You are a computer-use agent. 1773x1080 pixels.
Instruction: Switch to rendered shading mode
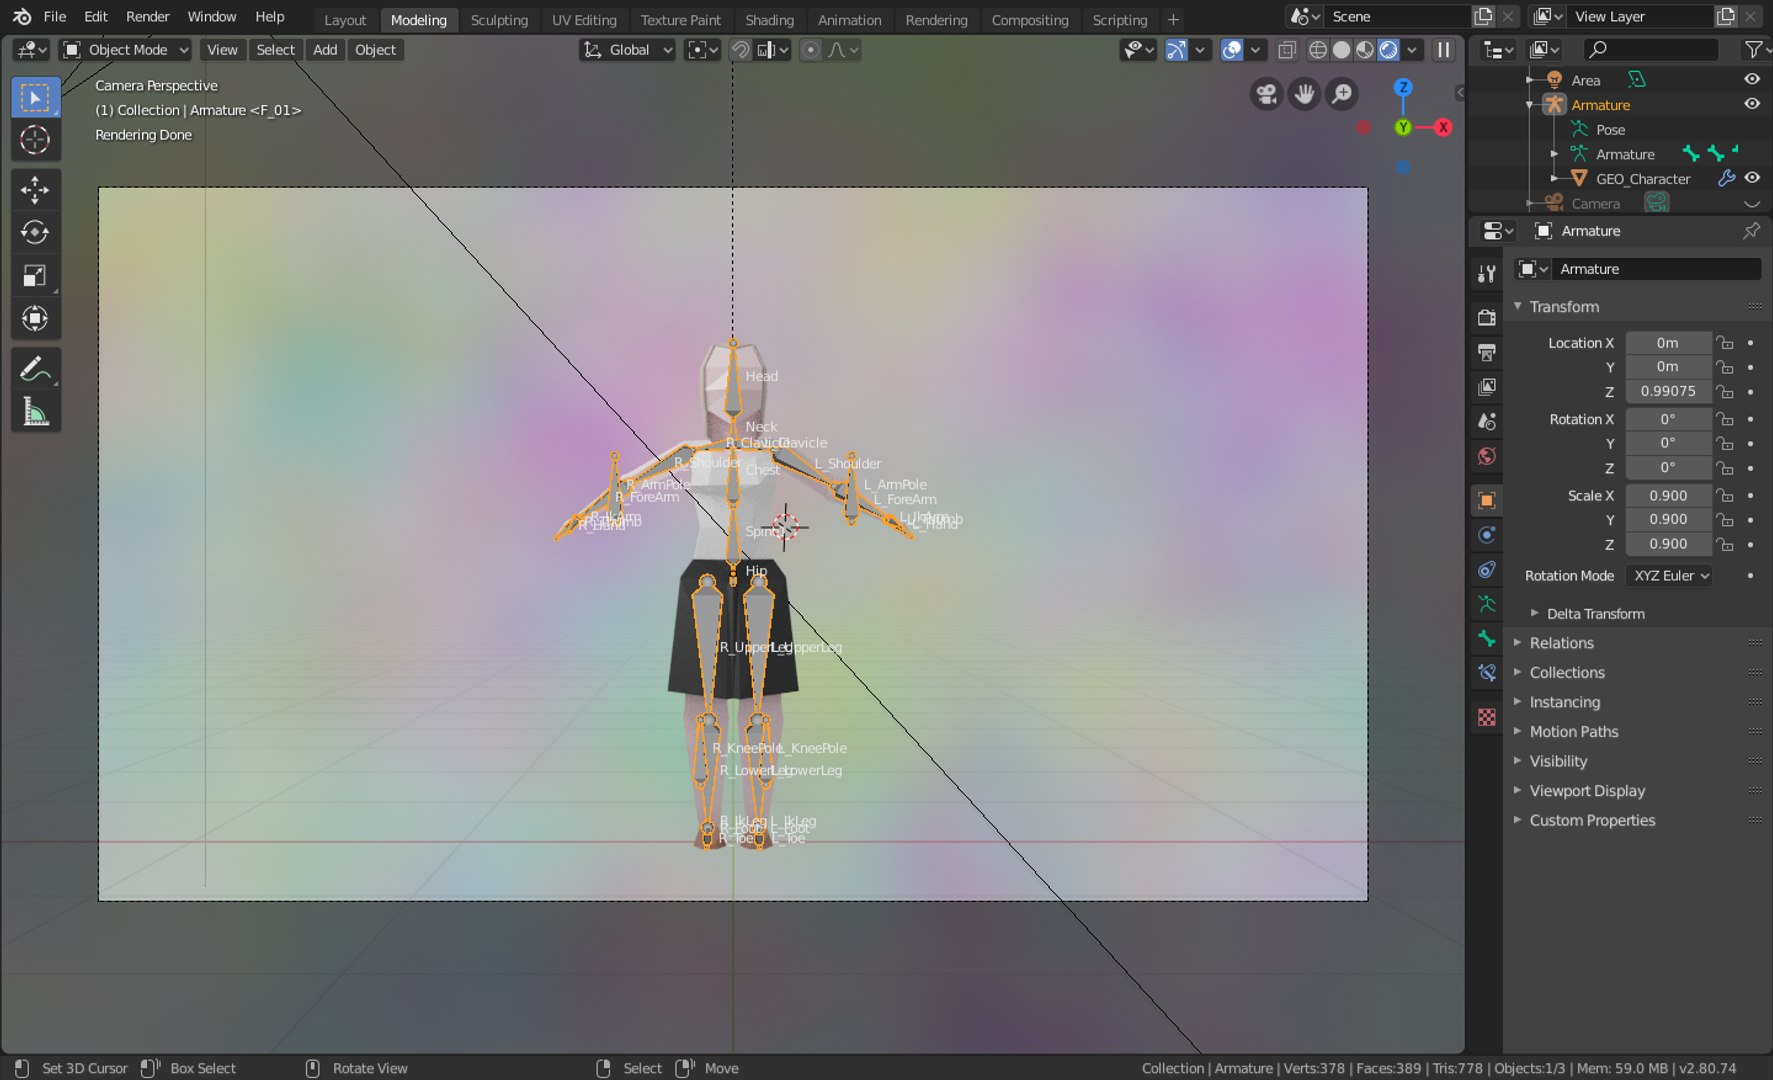[1389, 49]
